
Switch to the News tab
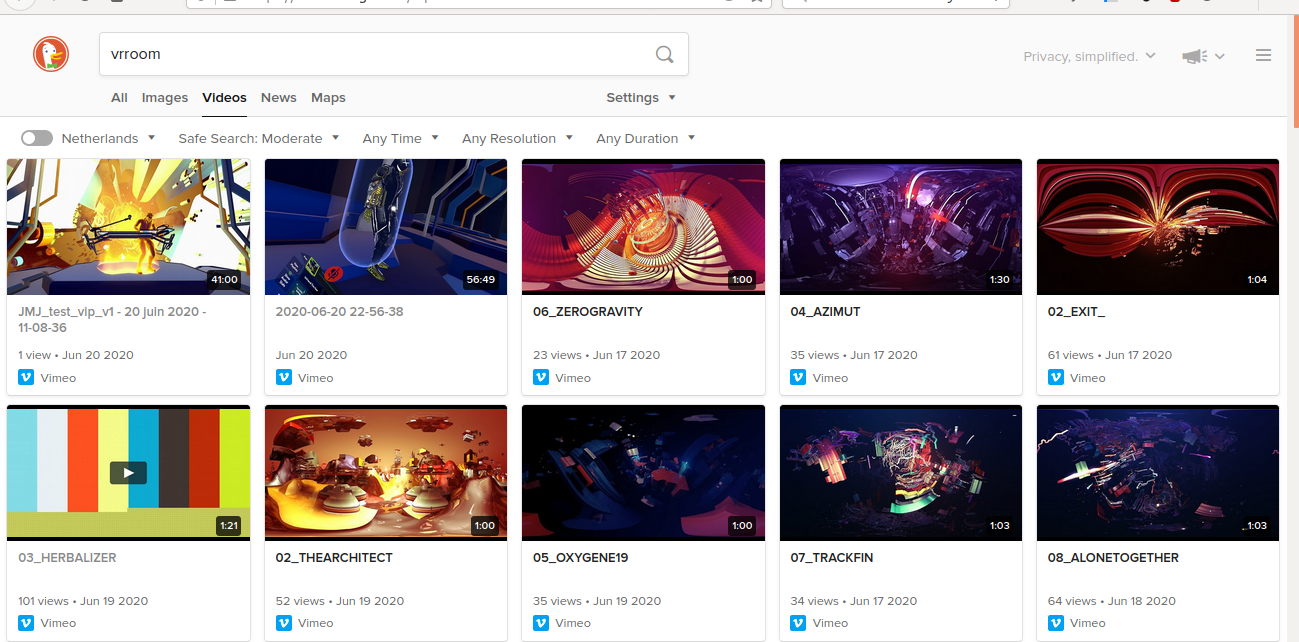click(x=278, y=97)
